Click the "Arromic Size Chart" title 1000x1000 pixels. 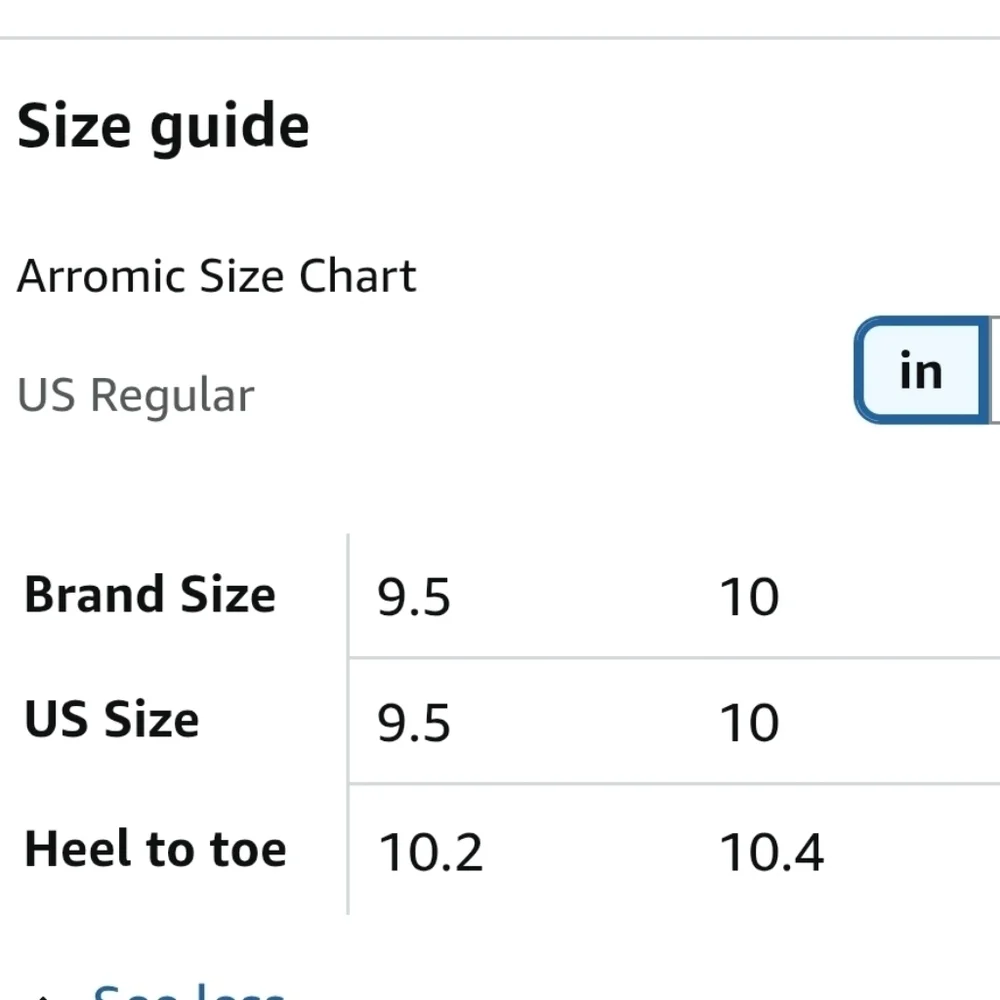click(x=217, y=276)
